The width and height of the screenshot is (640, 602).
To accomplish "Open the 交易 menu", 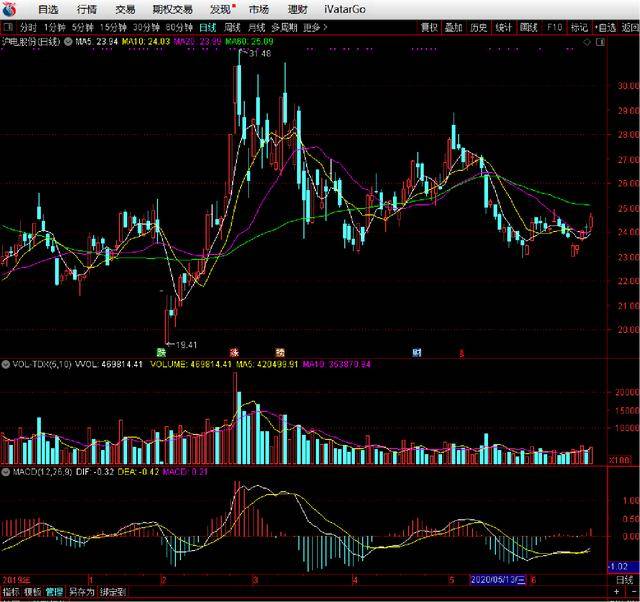I will [125, 9].
